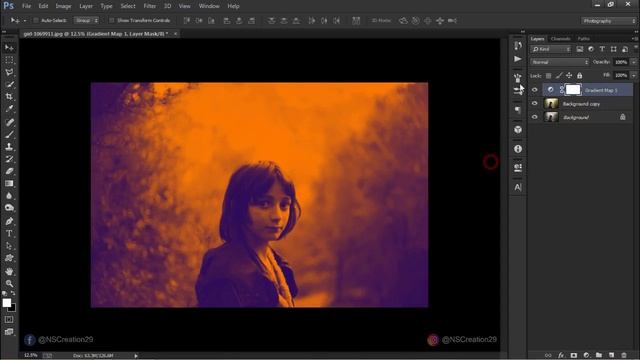Open the Info panel icon
The height and width of the screenshot is (360, 640).
[518, 149]
